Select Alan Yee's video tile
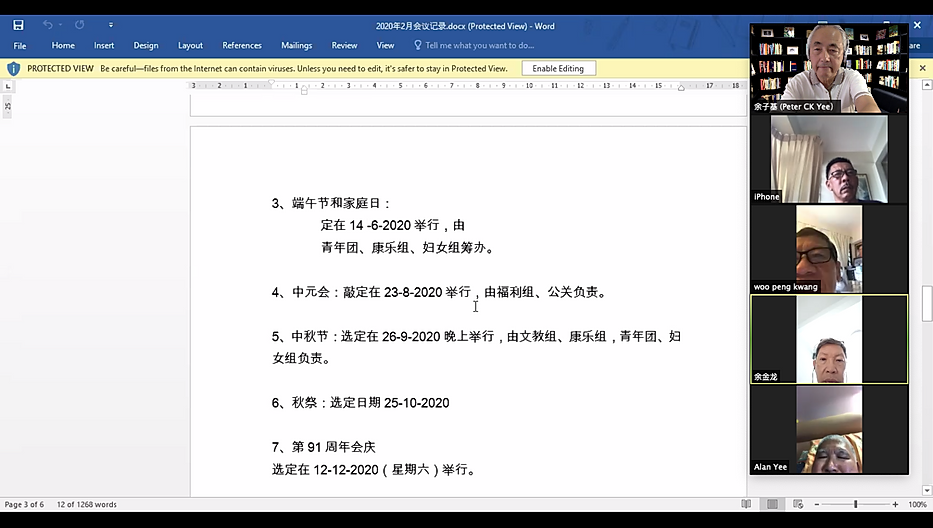The height and width of the screenshot is (528, 933). point(829,429)
